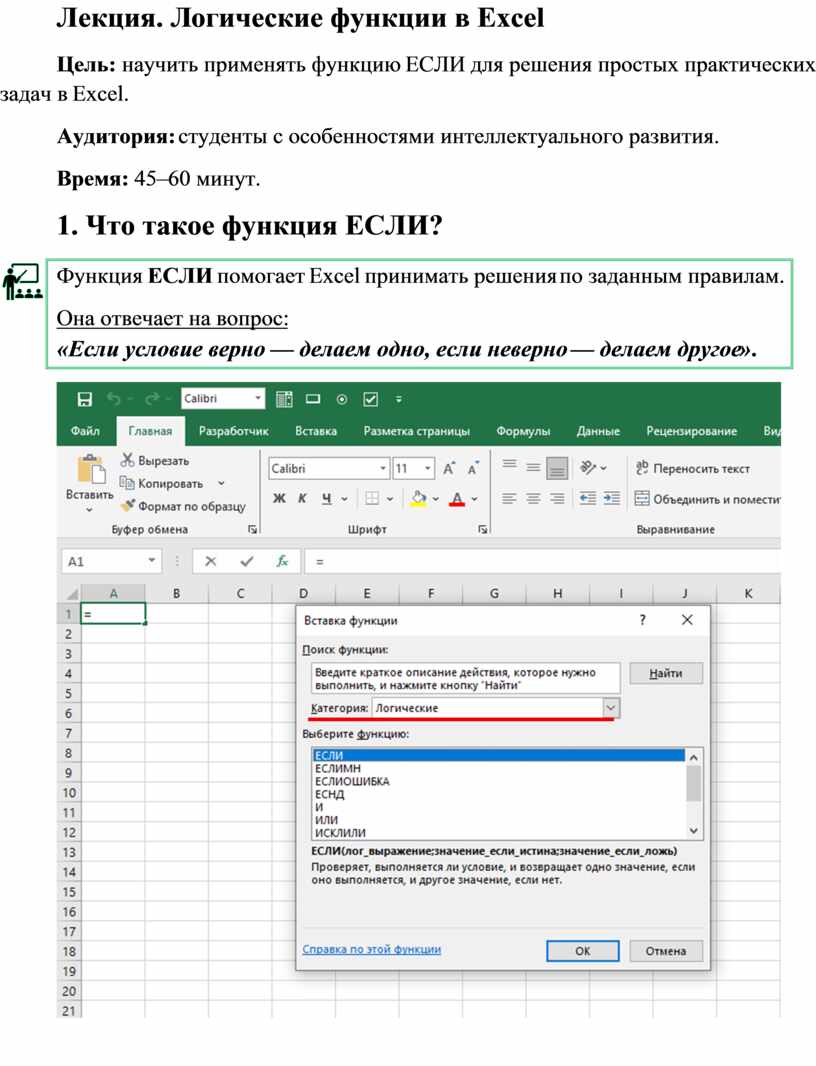Open the Категория dropdown in the dialog
This screenshot has height=1066, width=816.
[x=611, y=707]
